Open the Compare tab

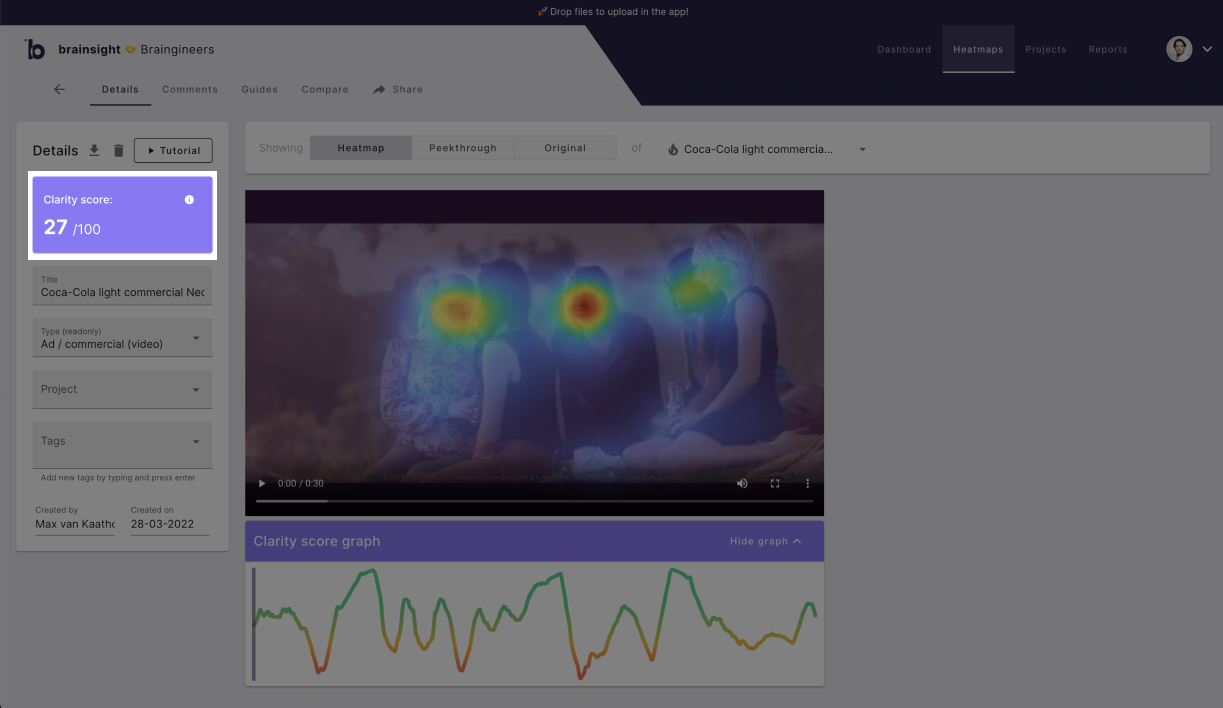[325, 89]
